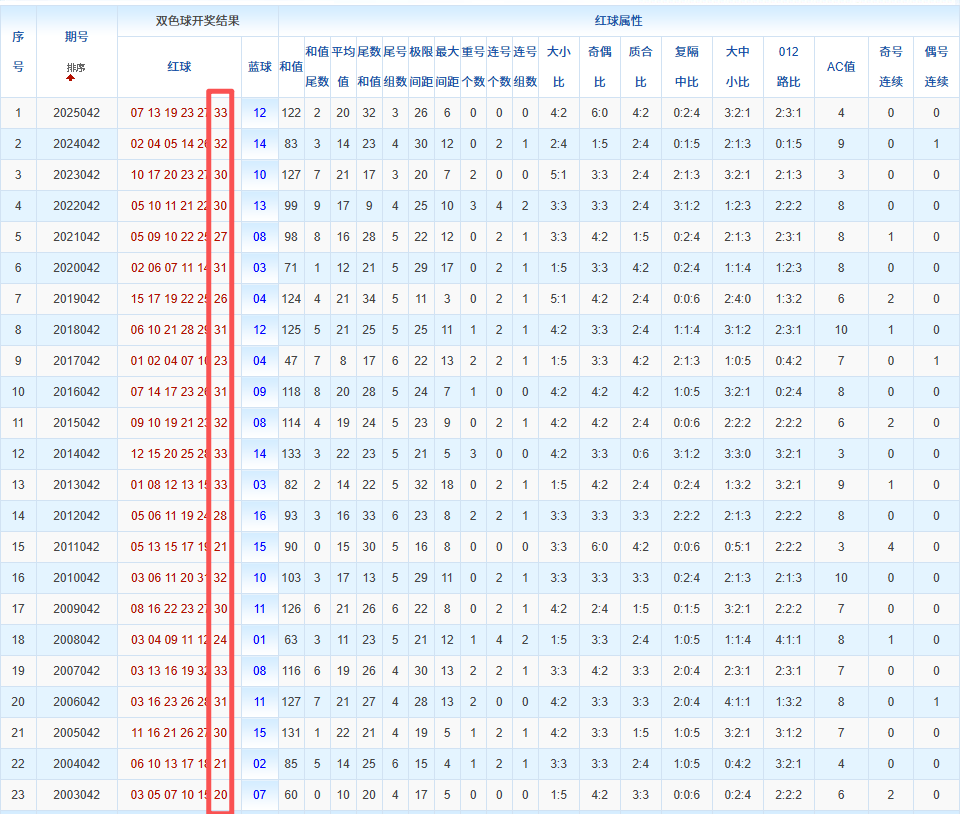Click the 尾数和值 column header

click(369, 66)
